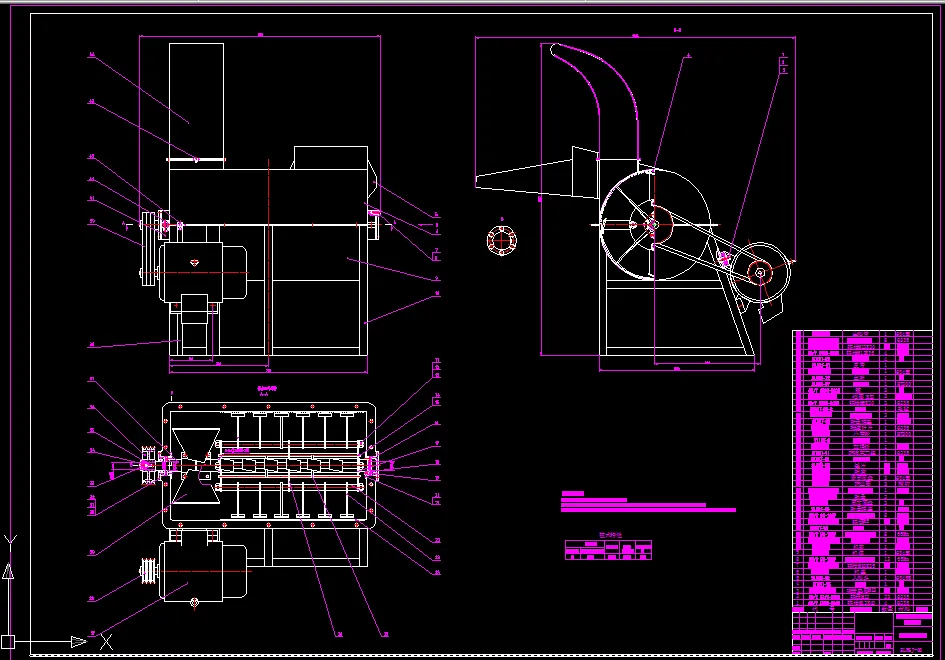Viewport: 945px width, 660px height.
Task: Select the front view's top width dimension line
Action: (x=260, y=36)
